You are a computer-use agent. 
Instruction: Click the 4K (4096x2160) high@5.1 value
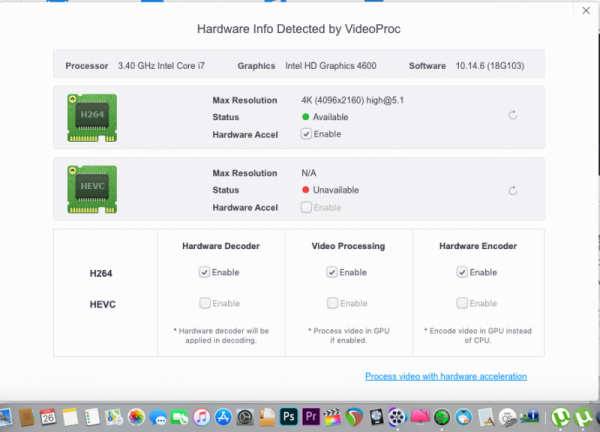click(352, 100)
